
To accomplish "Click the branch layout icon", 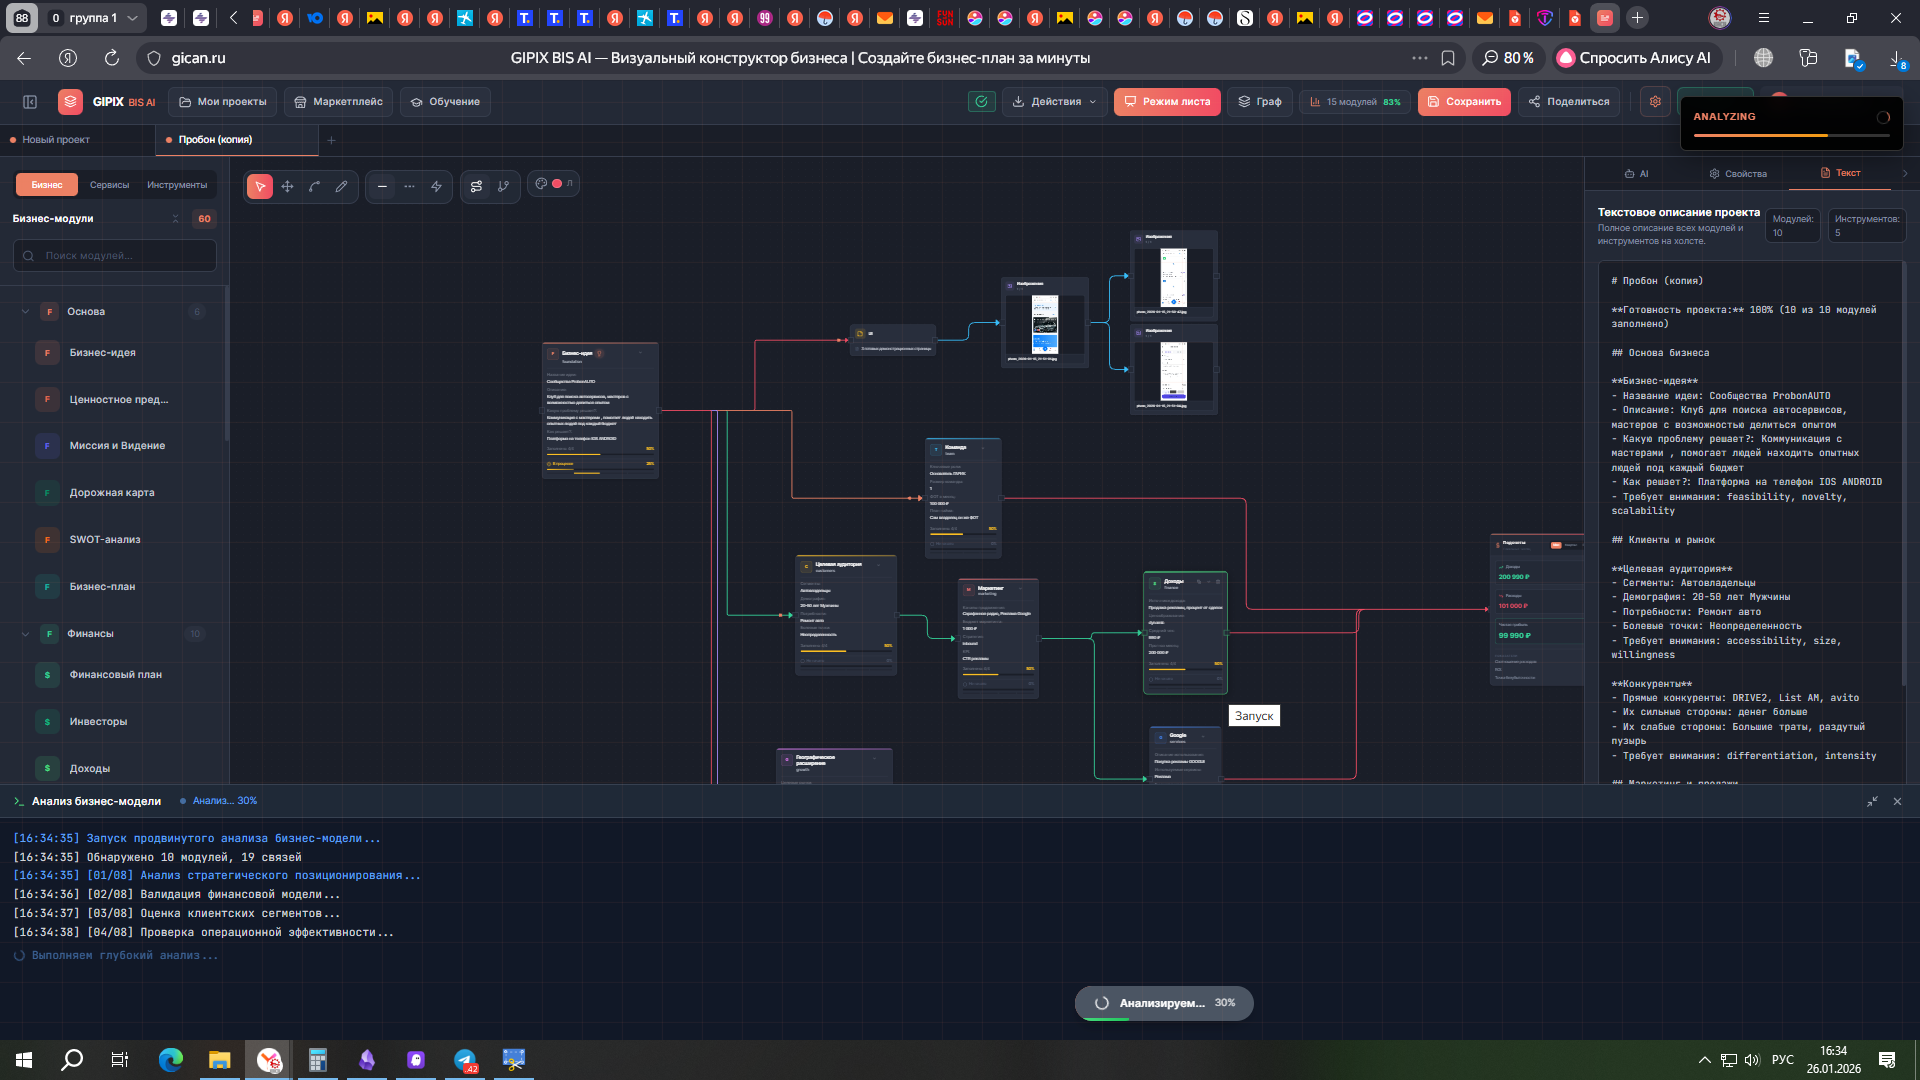I will 503,186.
